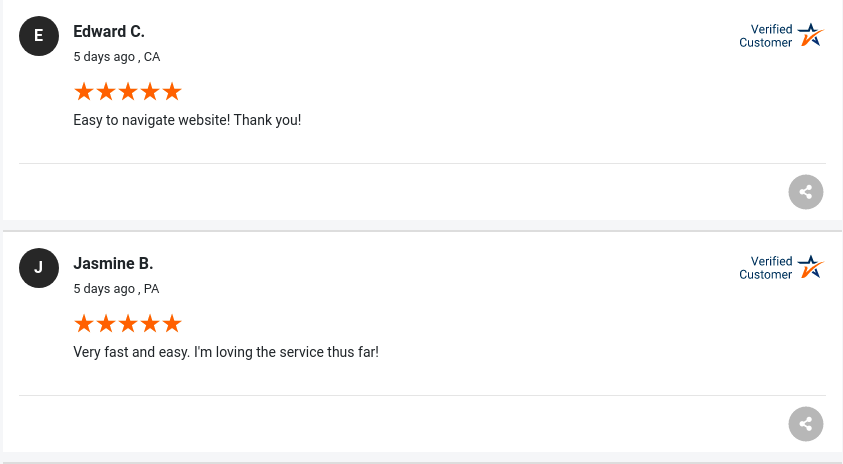The height and width of the screenshot is (464, 843).
Task: Click Jasmine B.'s "J" avatar circle
Action: pos(39,268)
